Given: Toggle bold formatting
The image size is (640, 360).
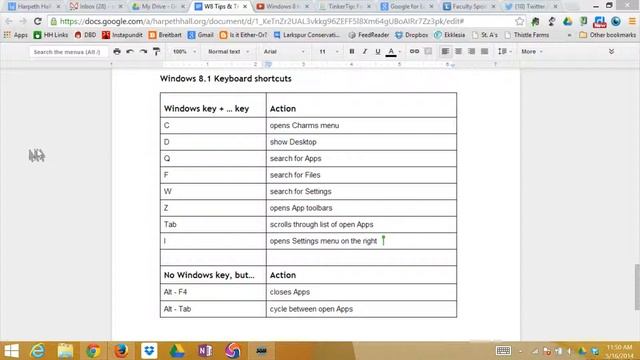Looking at the screenshot, I should click(x=351, y=51).
